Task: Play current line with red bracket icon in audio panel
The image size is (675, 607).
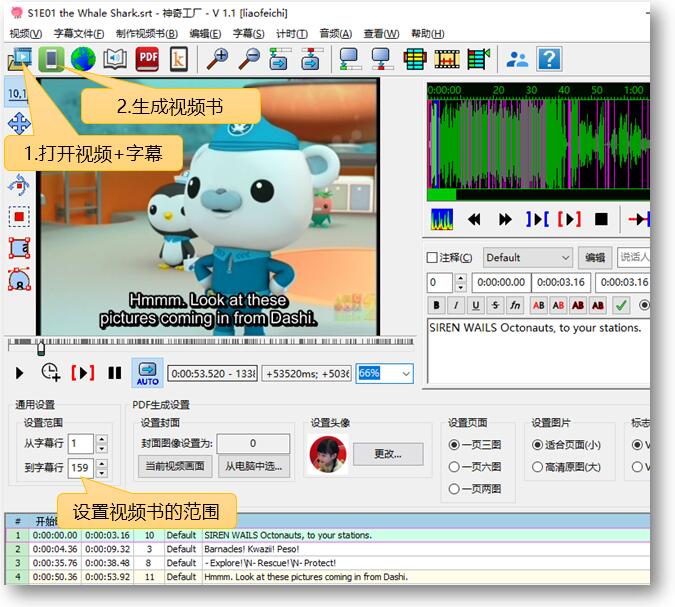Action: click(x=569, y=220)
